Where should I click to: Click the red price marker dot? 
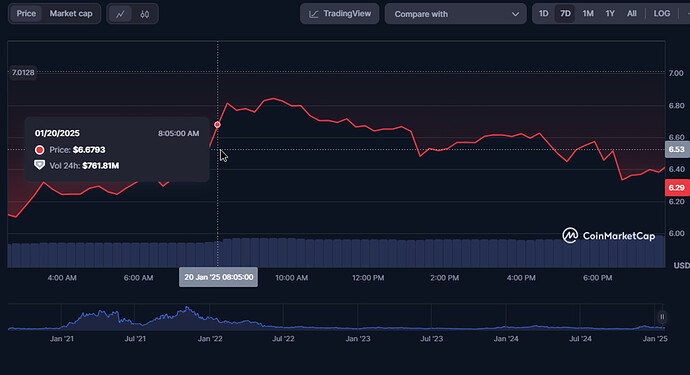point(217,125)
